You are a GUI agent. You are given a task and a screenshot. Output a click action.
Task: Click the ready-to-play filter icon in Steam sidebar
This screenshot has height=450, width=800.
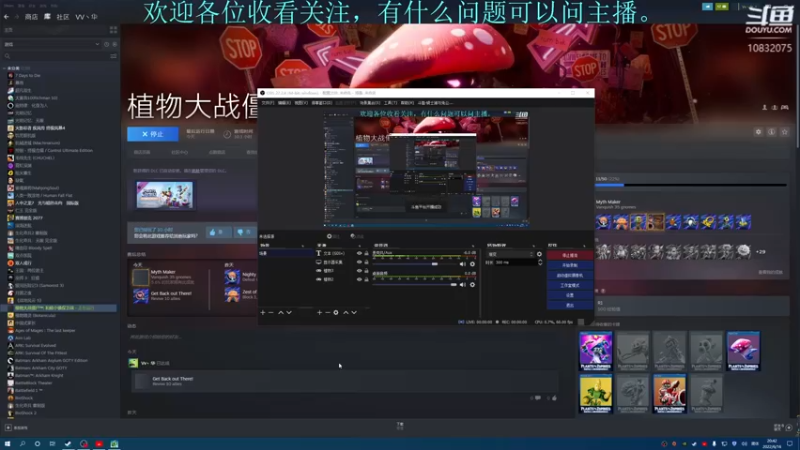[114, 44]
